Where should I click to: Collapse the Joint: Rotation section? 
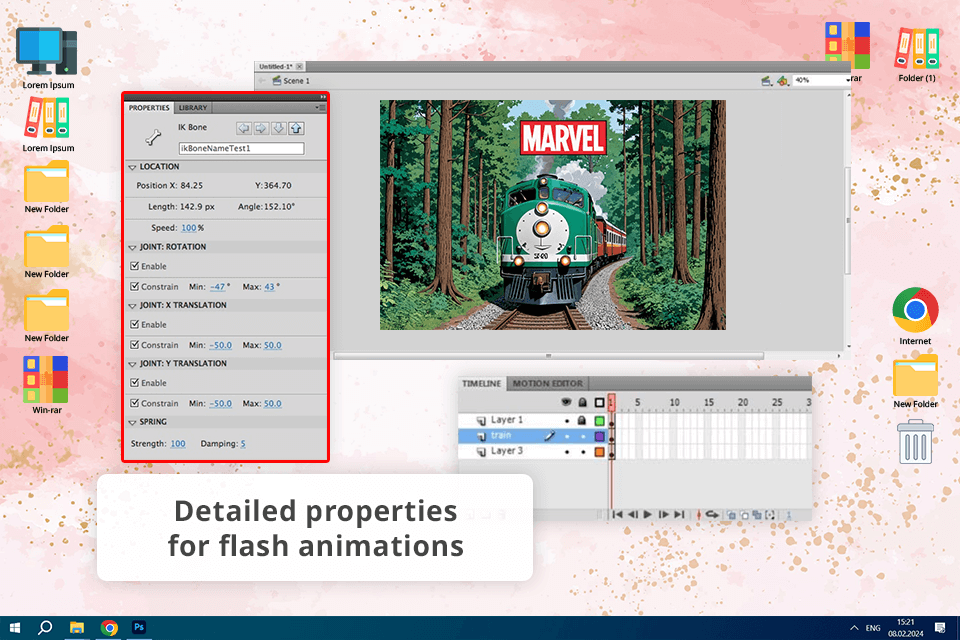pyautogui.click(x=132, y=247)
